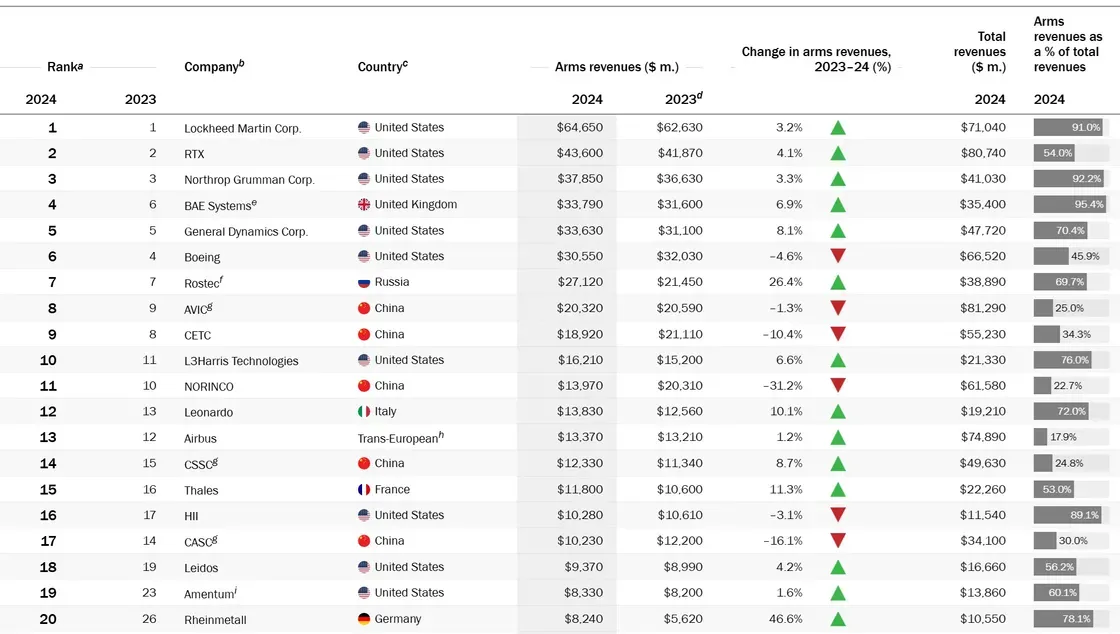Click the red down arrow in Boeing row

point(838,256)
